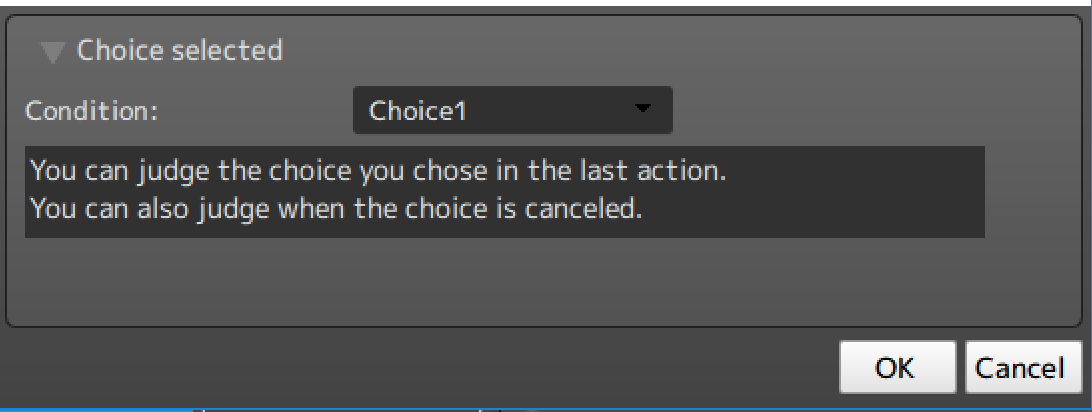This screenshot has height=412, width=1092.
Task: Open the Condition dropdown showing Choice1
Action: 512,110
